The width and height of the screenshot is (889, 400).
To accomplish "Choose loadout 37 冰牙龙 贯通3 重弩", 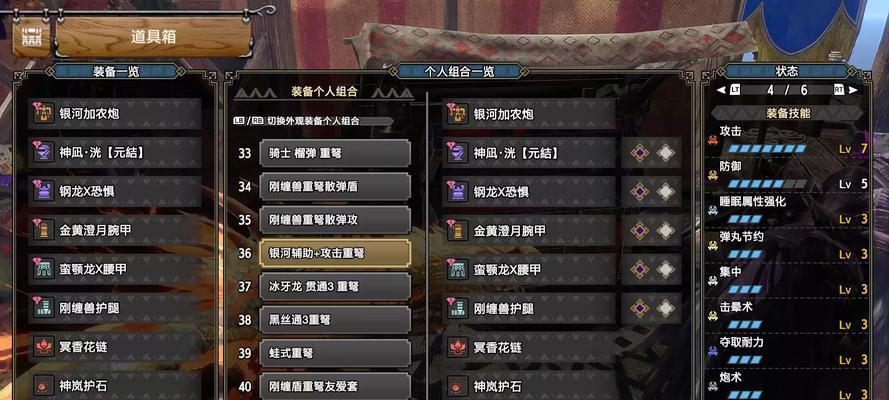I will 335,287.
